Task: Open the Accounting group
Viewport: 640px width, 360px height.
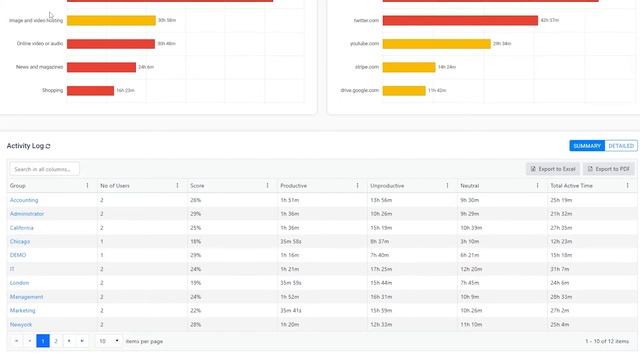Action: (x=24, y=200)
